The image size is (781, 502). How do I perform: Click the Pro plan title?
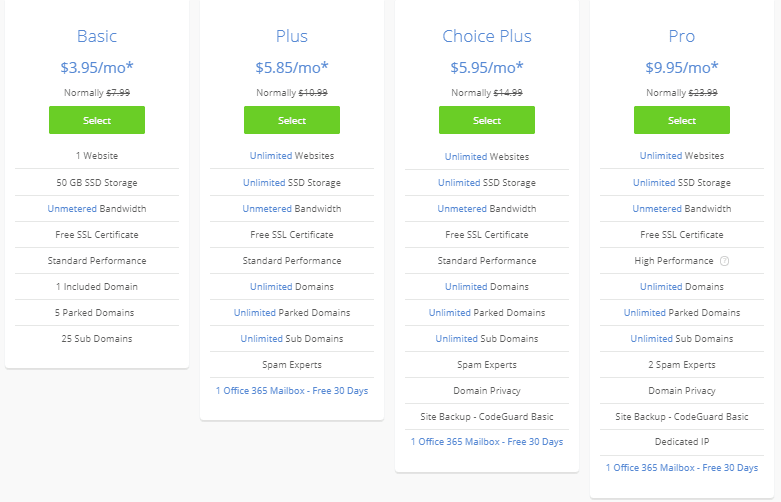click(682, 36)
